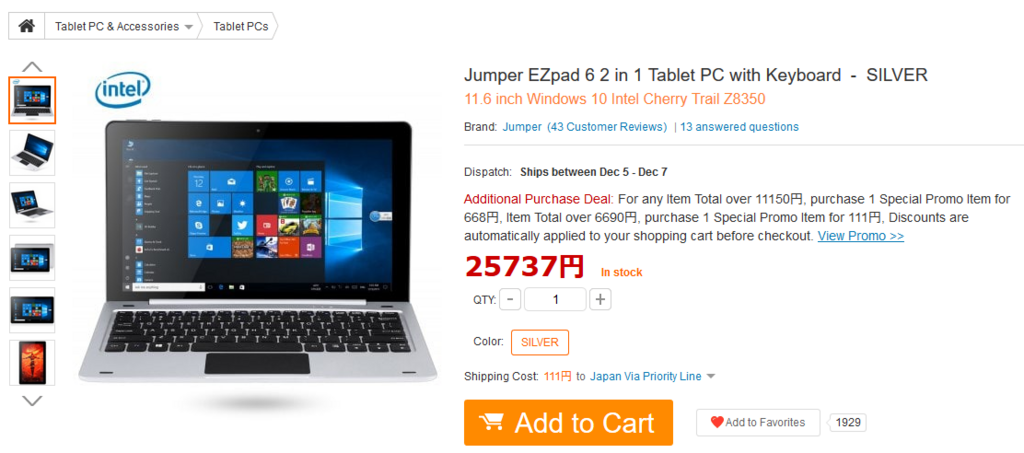Click the cart icon on Add to Cart

click(x=491, y=422)
